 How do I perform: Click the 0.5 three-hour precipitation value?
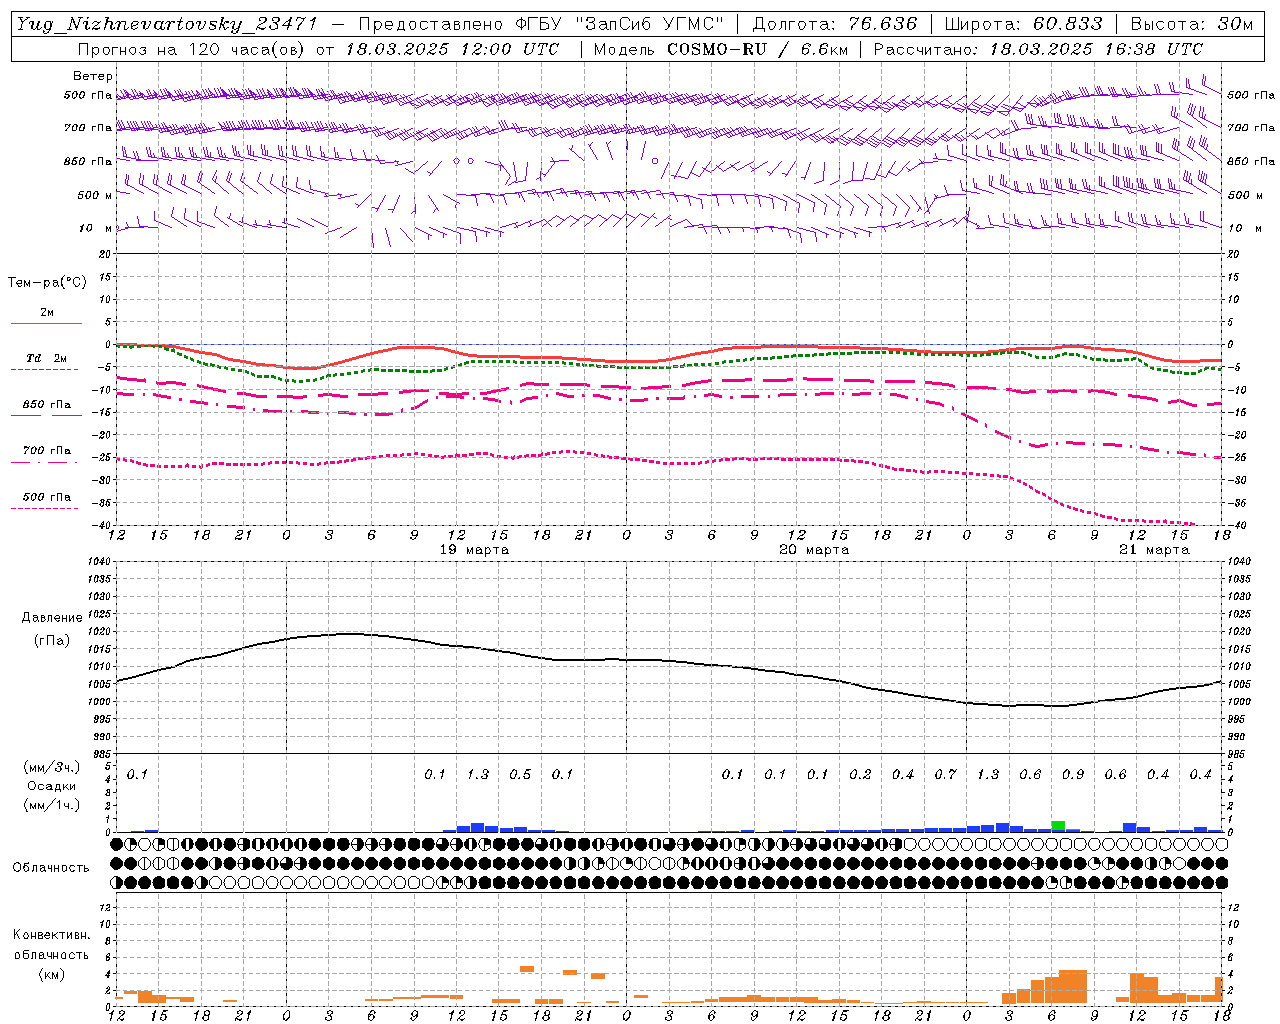(x=520, y=775)
